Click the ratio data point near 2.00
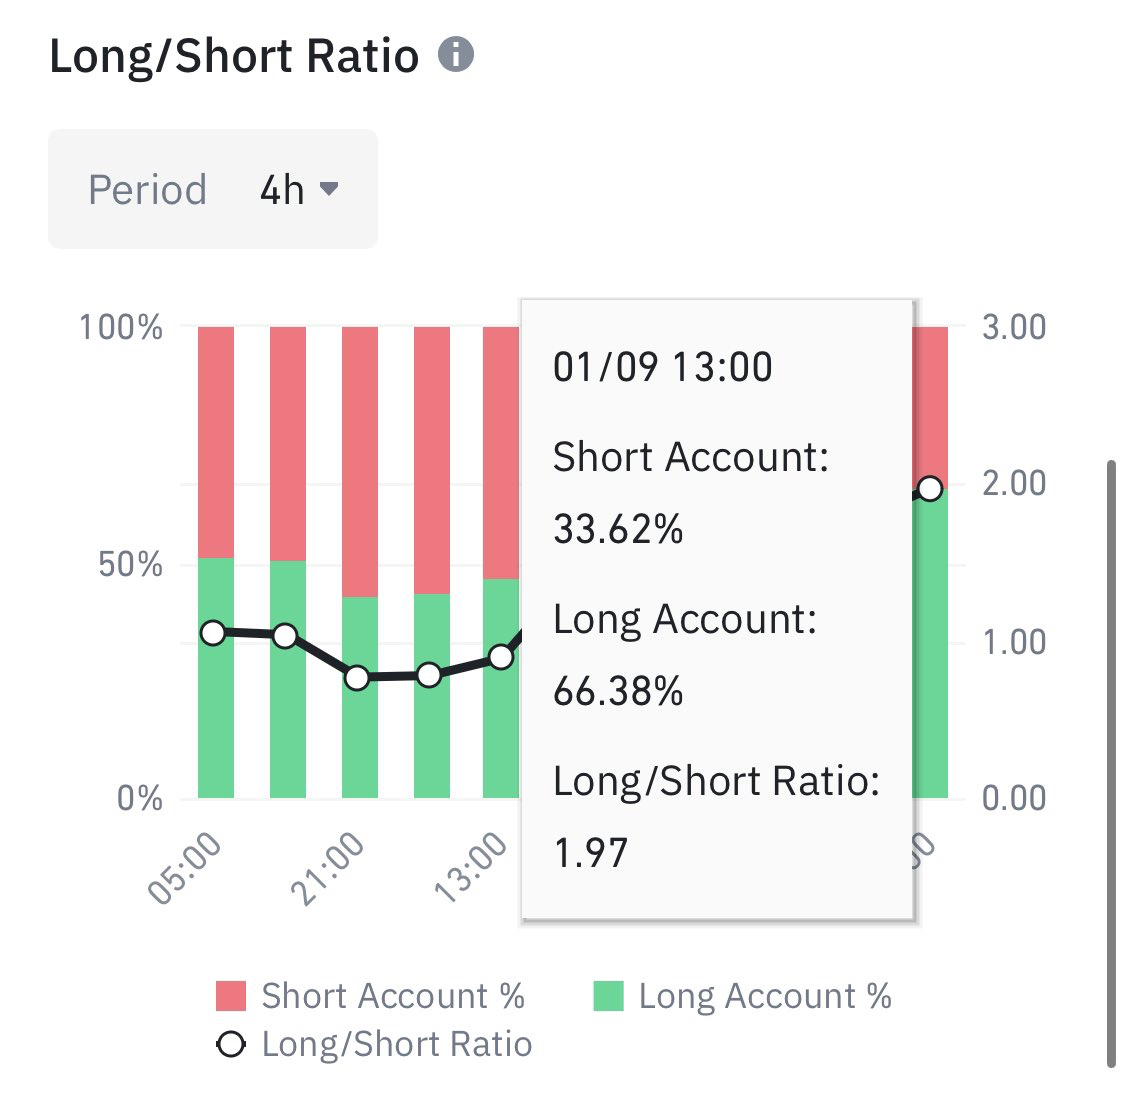This screenshot has width=1125, height=1100. point(930,489)
